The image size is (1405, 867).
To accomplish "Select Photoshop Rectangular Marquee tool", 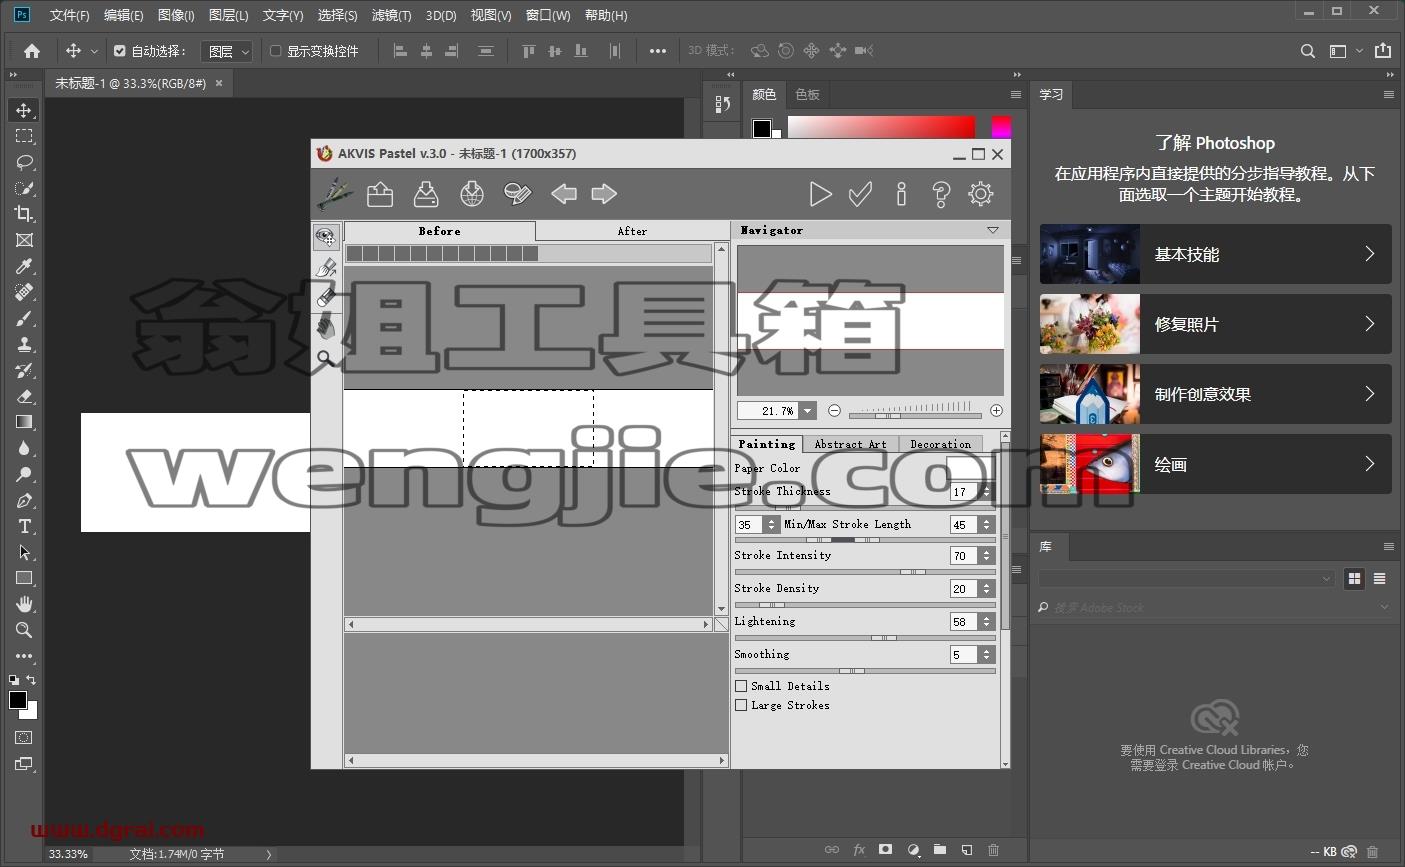I will 24,136.
